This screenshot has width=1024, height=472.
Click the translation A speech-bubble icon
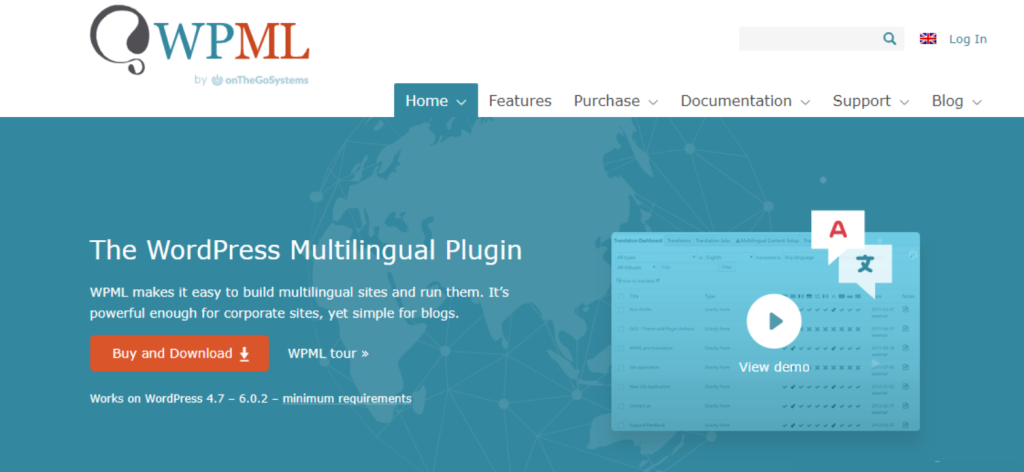(838, 235)
